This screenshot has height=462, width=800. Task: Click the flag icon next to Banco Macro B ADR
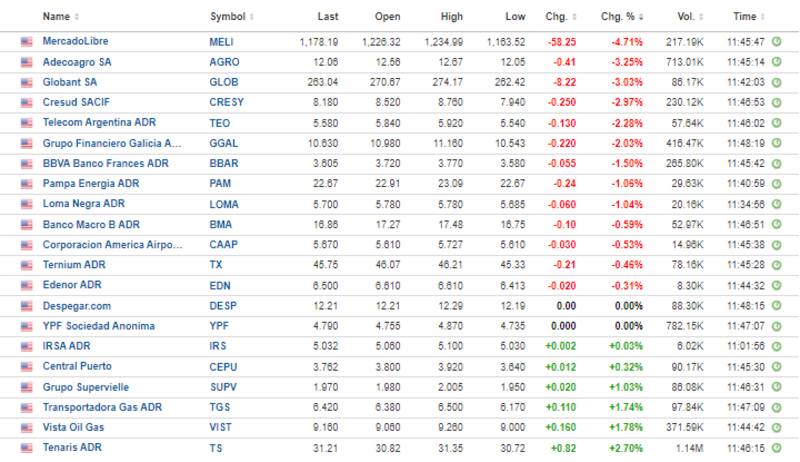click(27, 224)
